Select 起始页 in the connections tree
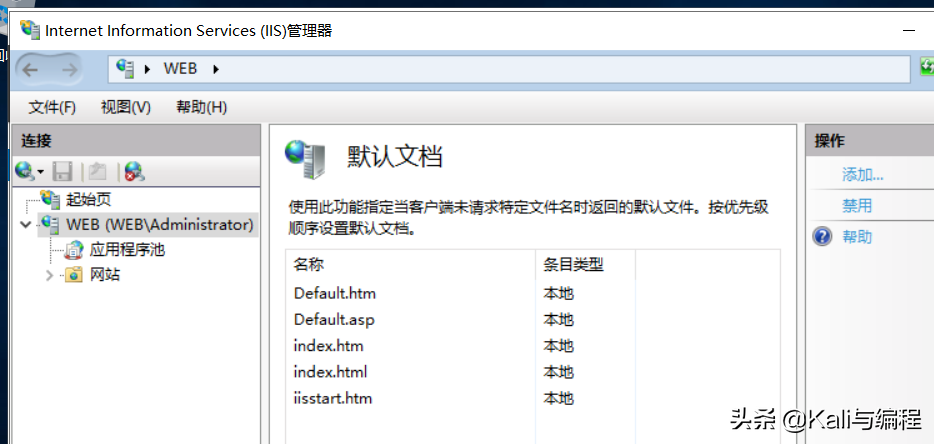934x444 pixels. point(88,199)
